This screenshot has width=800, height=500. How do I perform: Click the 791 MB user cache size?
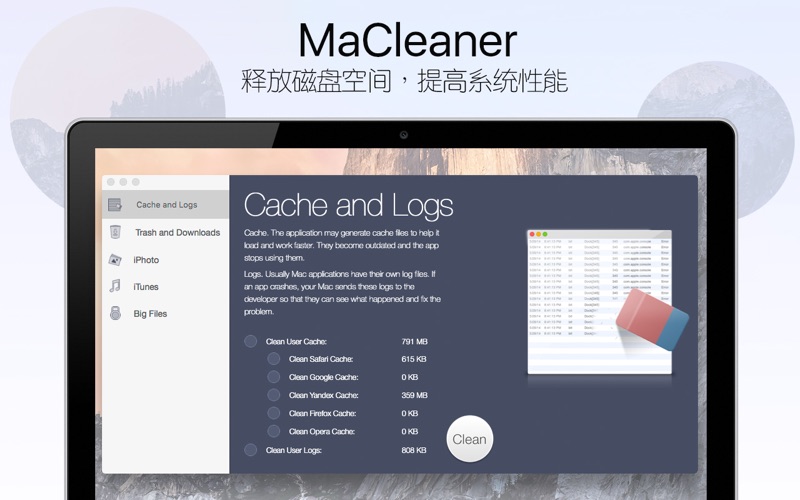click(414, 341)
